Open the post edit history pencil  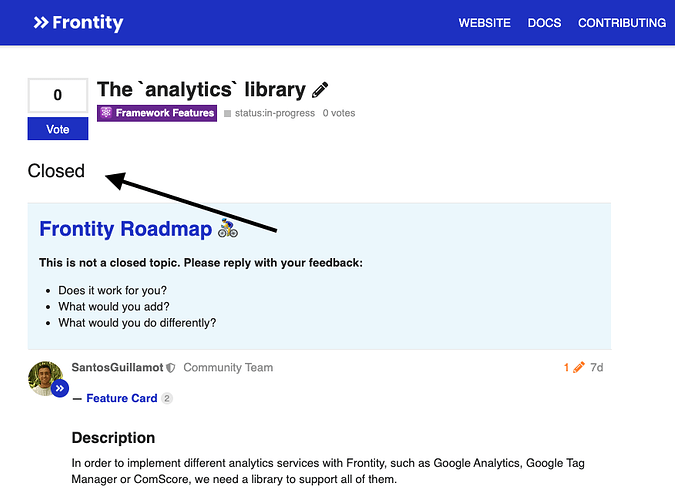point(577,368)
